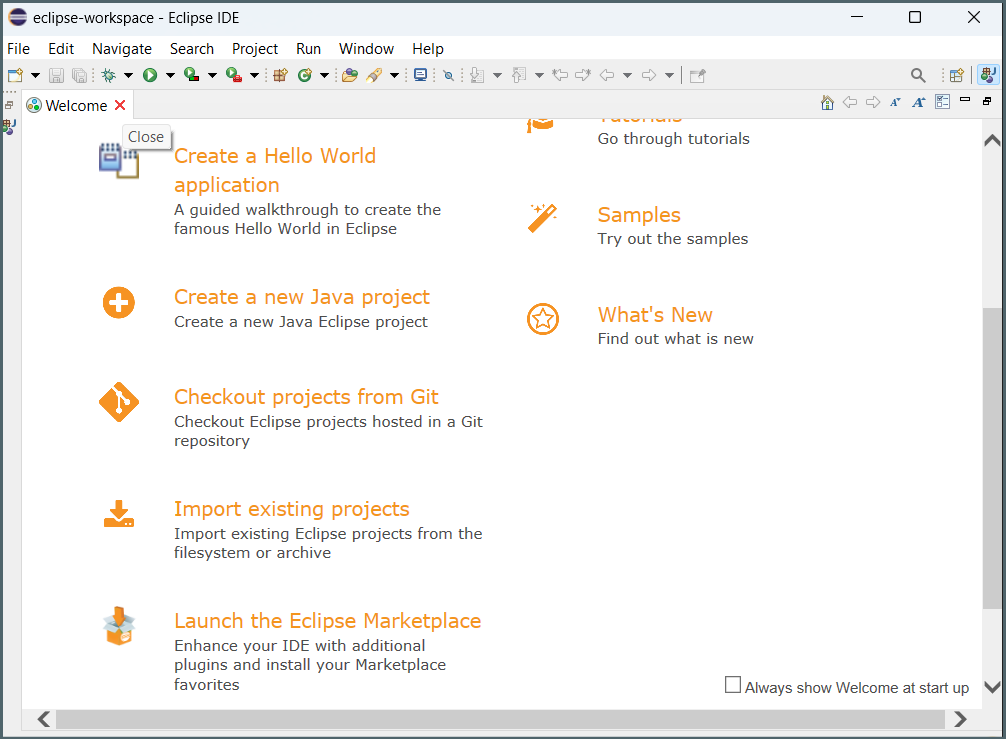Open Create a new Java project link
The image size is (1006, 739).
302,297
